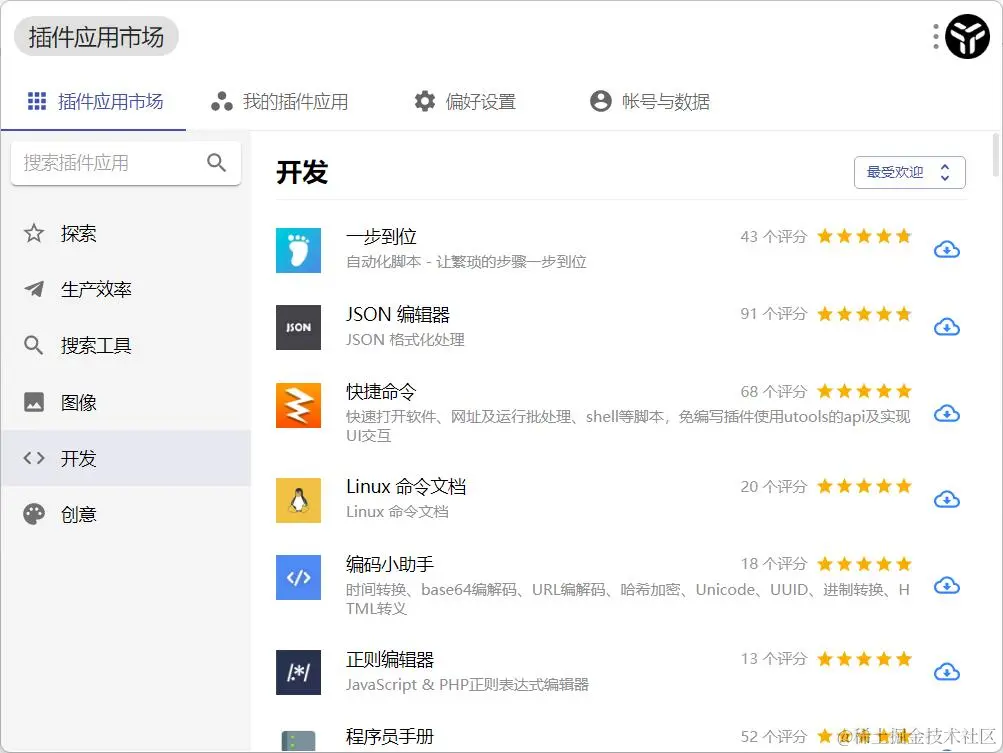Open the 最受欢迎 sort dropdown
This screenshot has width=1003, height=753.
tap(910, 173)
